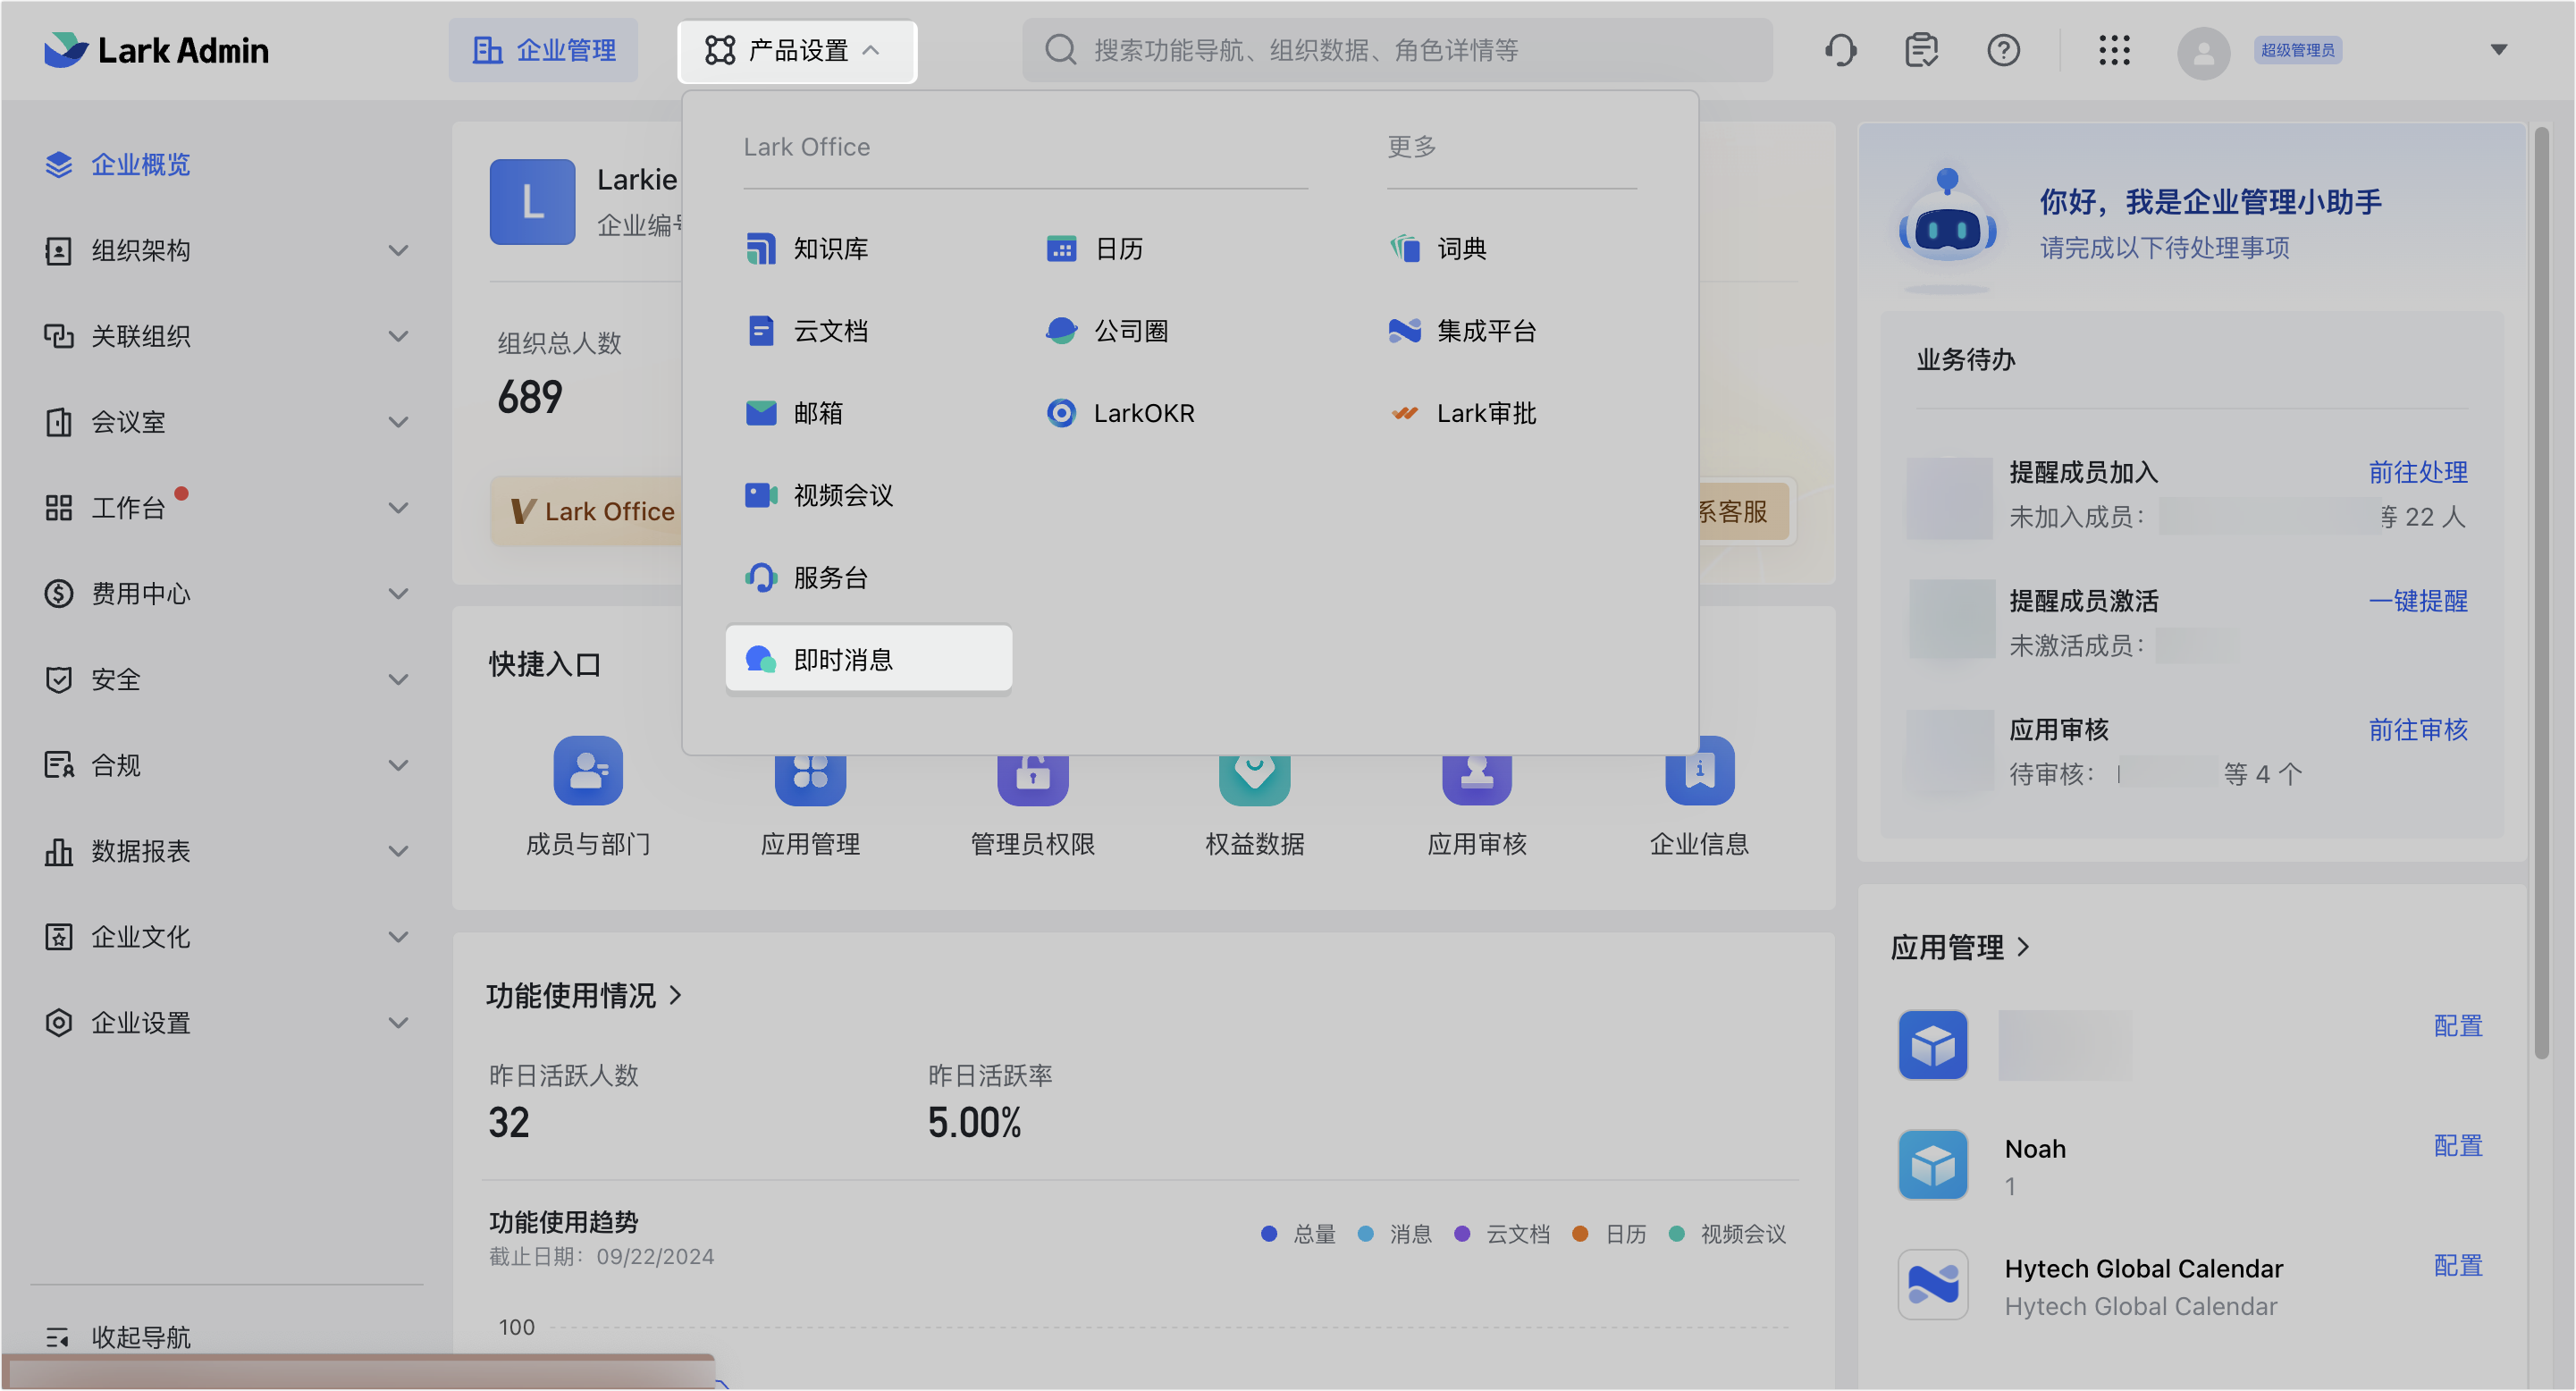Click 配置 for the Noah app

click(x=2457, y=1145)
